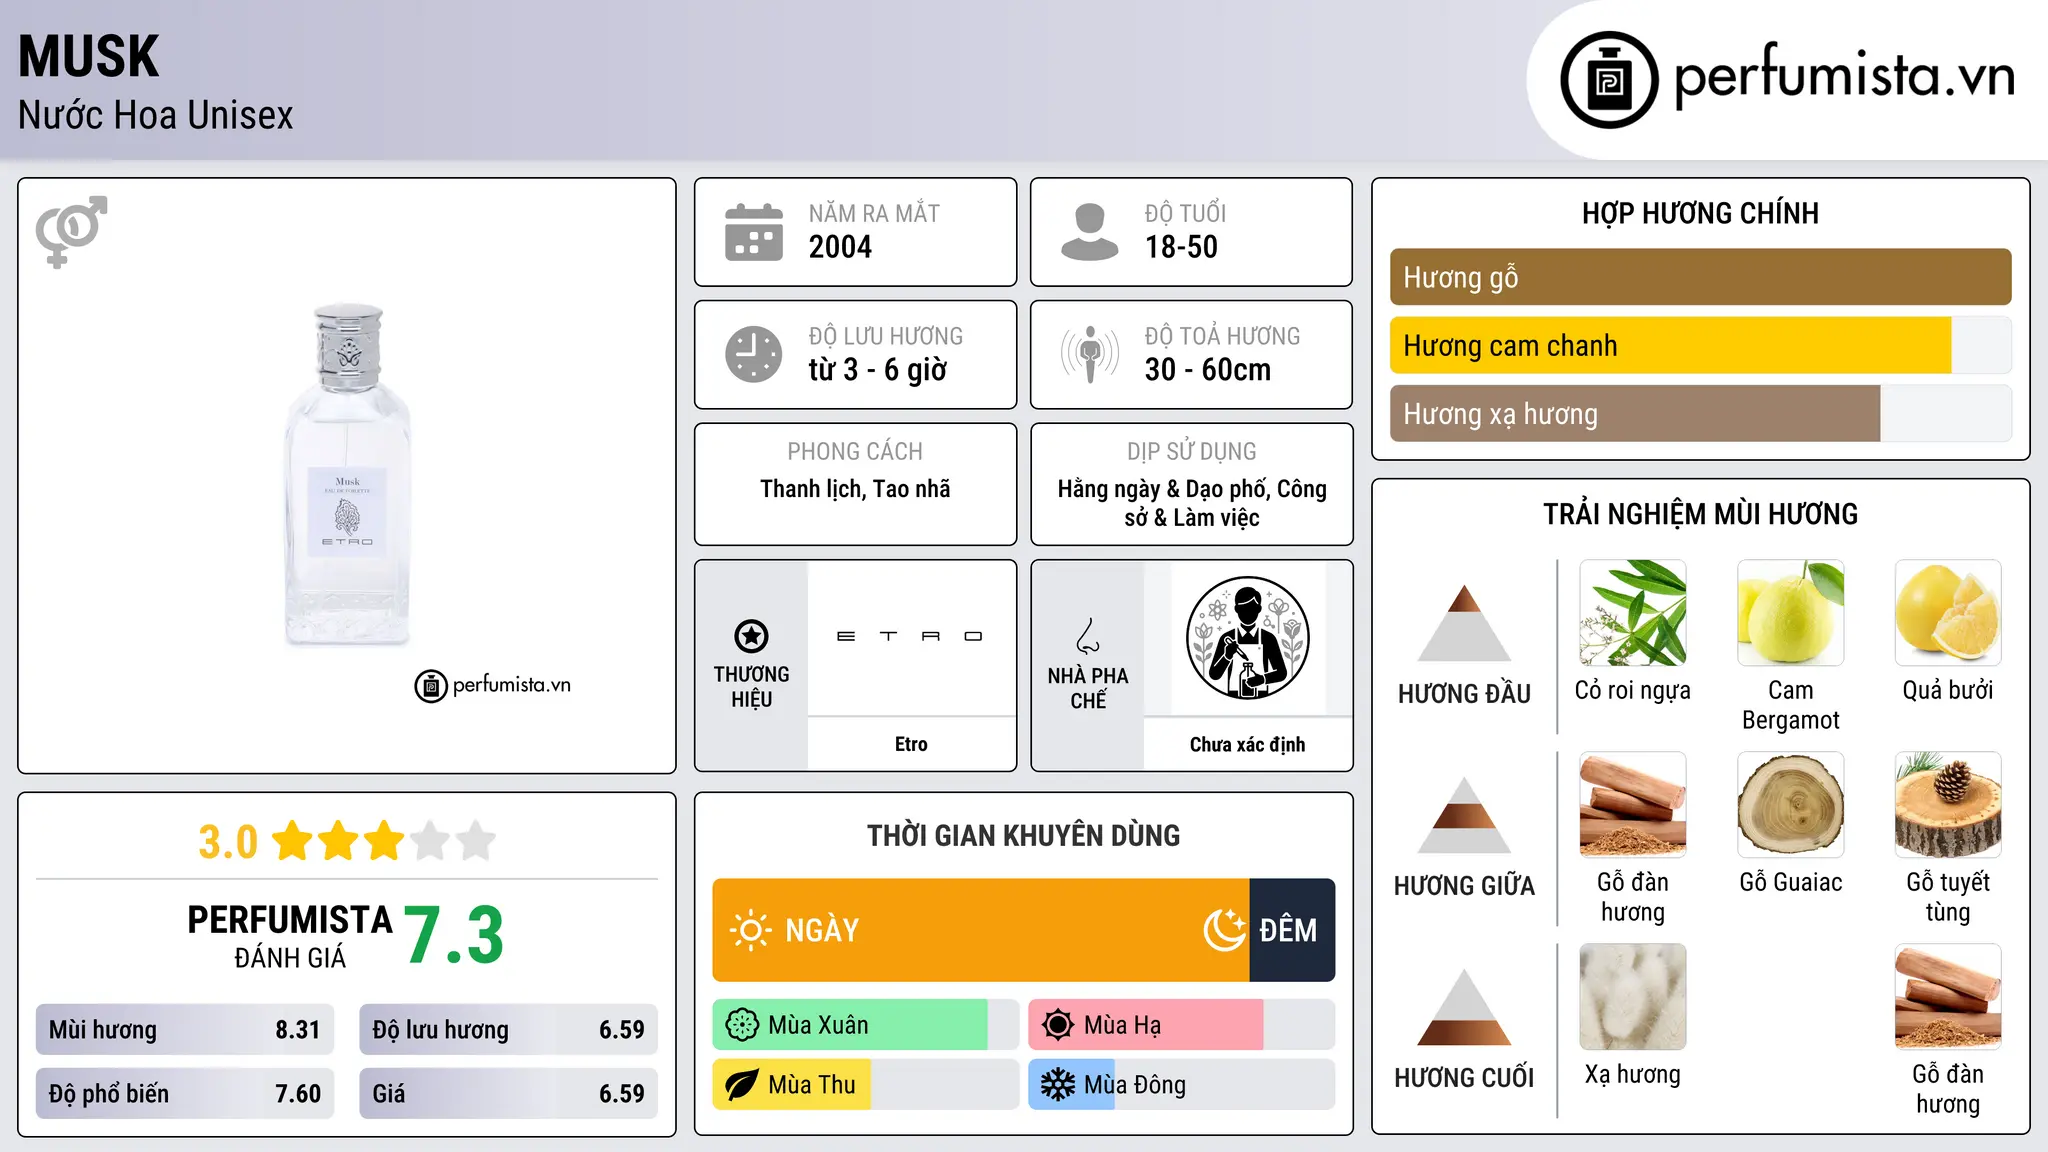This screenshot has width=2048, height=1152.
Task: Click the Mùa Thu season bar
Action: pyautogui.click(x=865, y=1085)
